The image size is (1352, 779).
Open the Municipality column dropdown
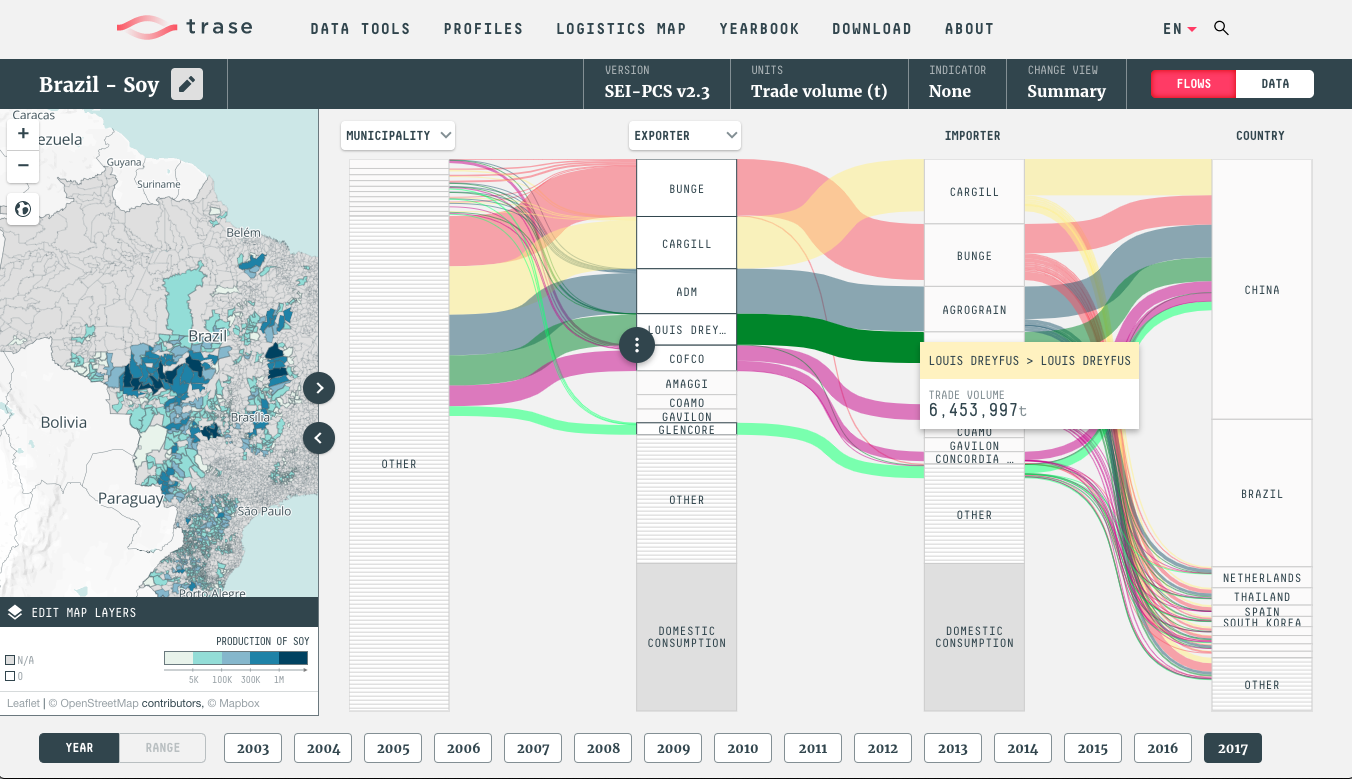[x=398, y=135]
